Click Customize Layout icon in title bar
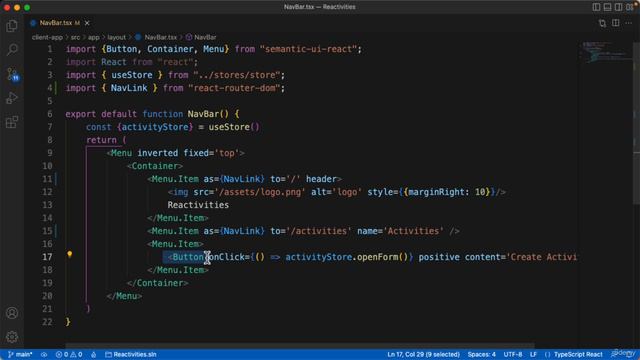This screenshot has height=360, width=640. coord(630,7)
